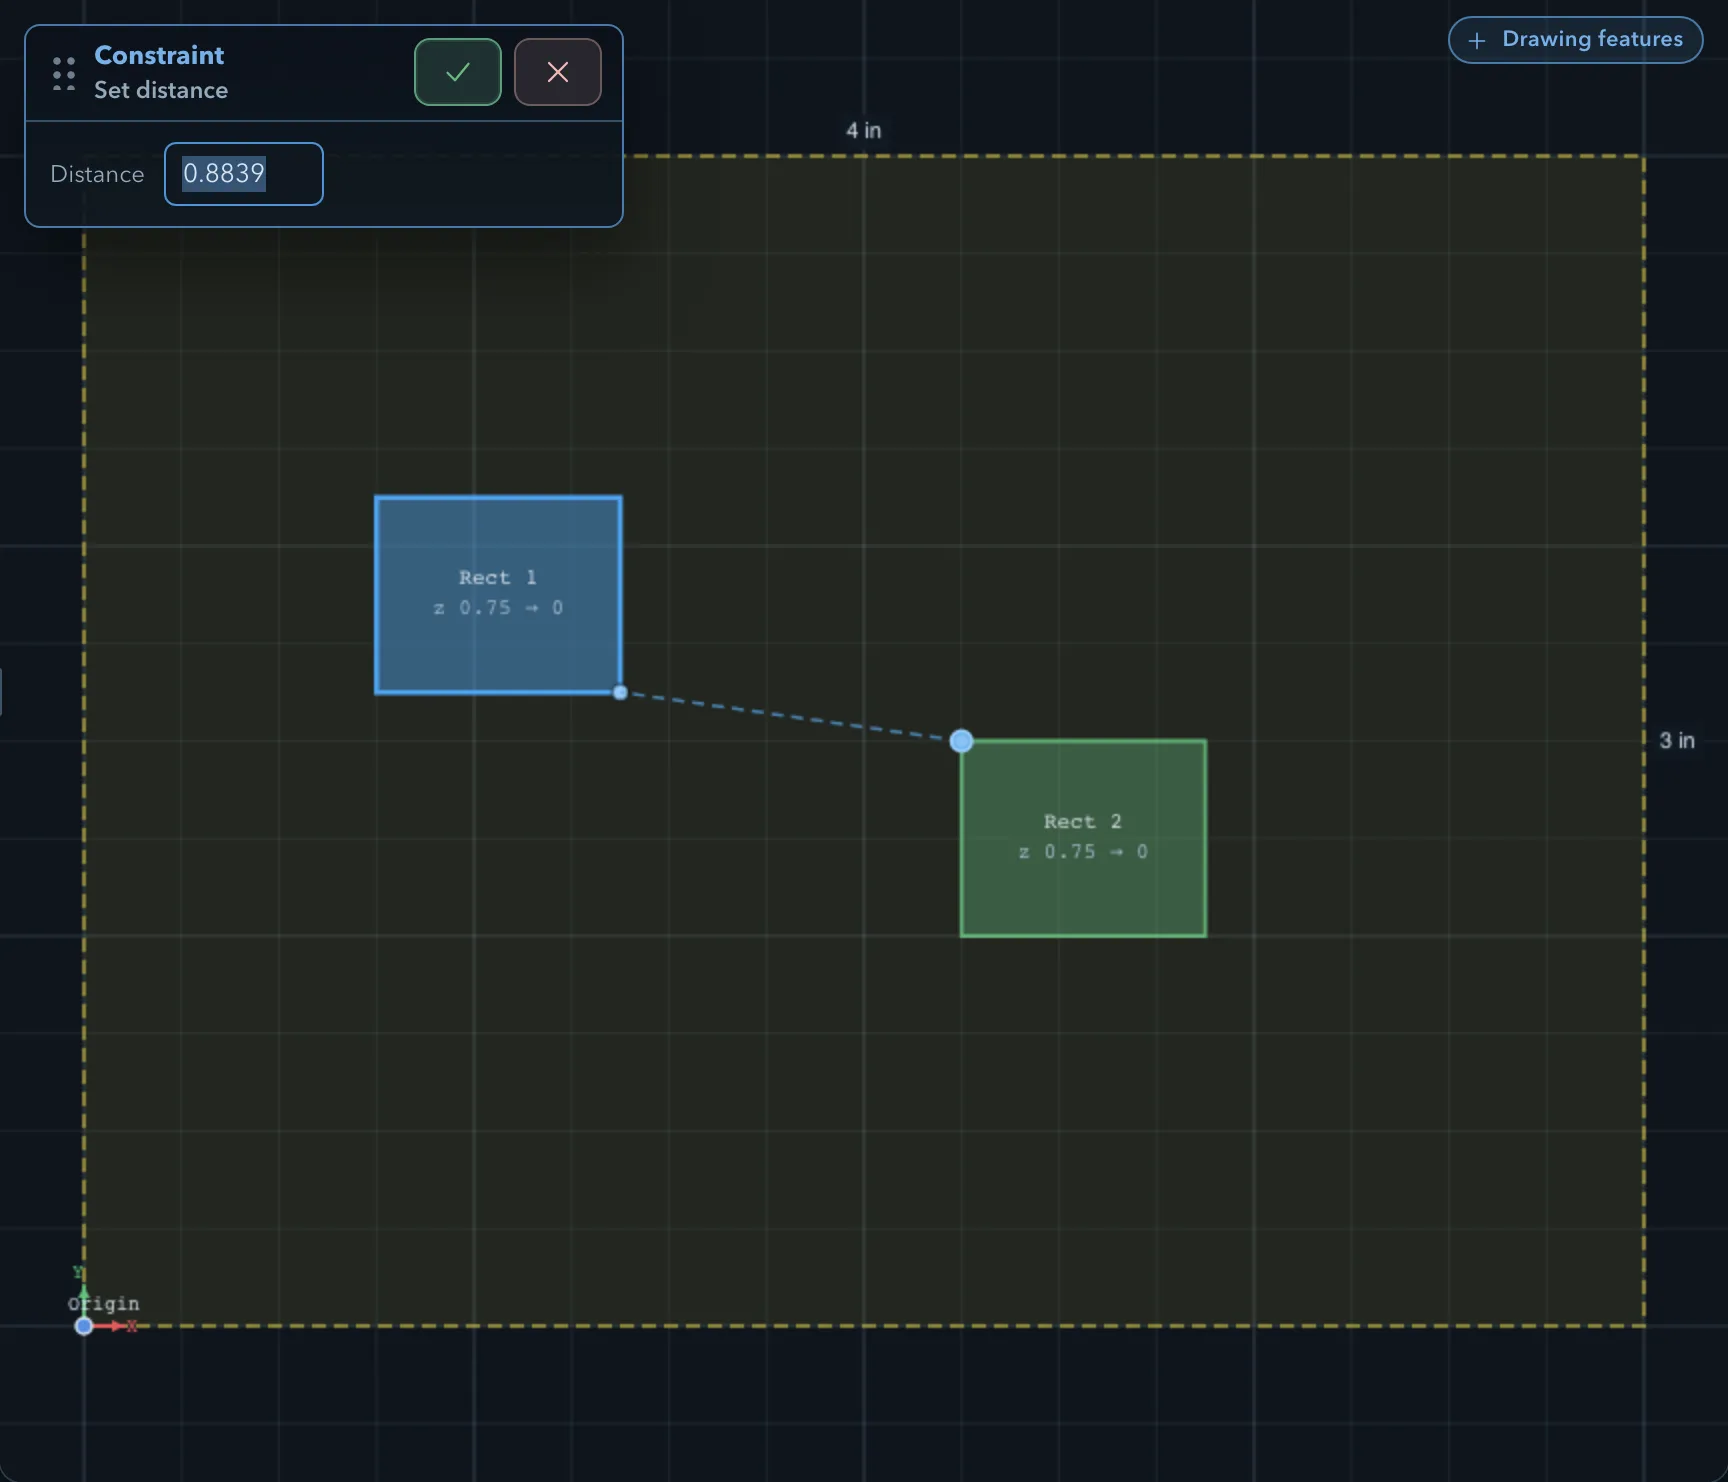The height and width of the screenshot is (1482, 1728).
Task: Click the Rect 2 top-left corner point
Action: coord(961,741)
